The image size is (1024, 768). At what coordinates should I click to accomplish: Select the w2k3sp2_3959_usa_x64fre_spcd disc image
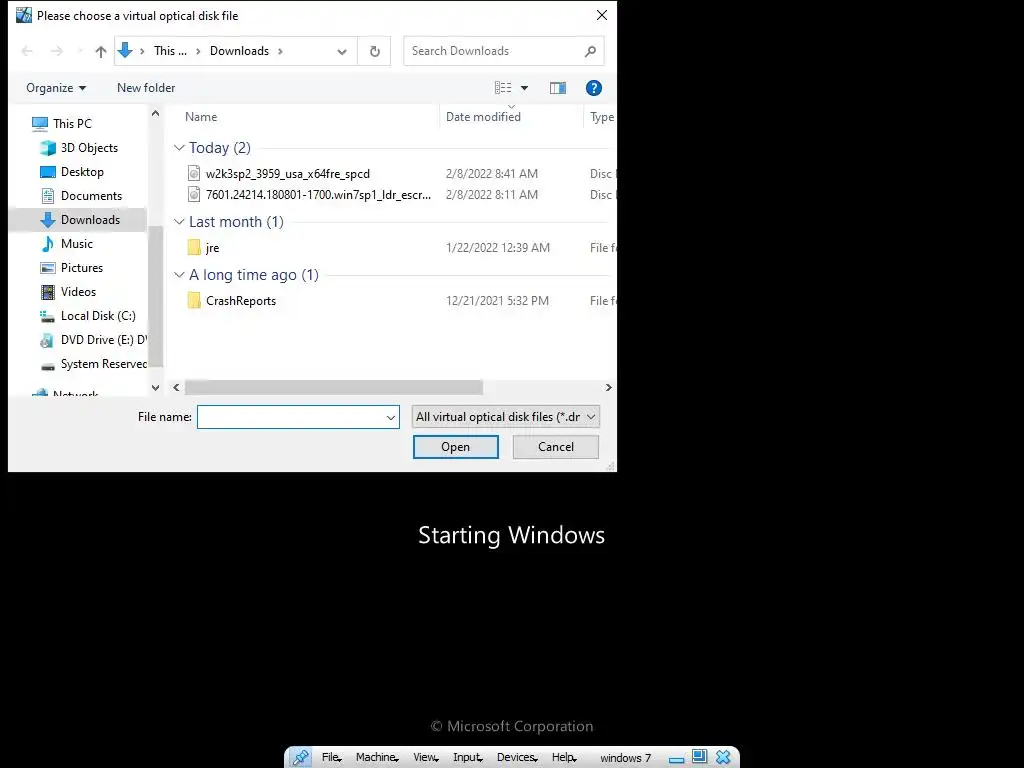point(287,174)
